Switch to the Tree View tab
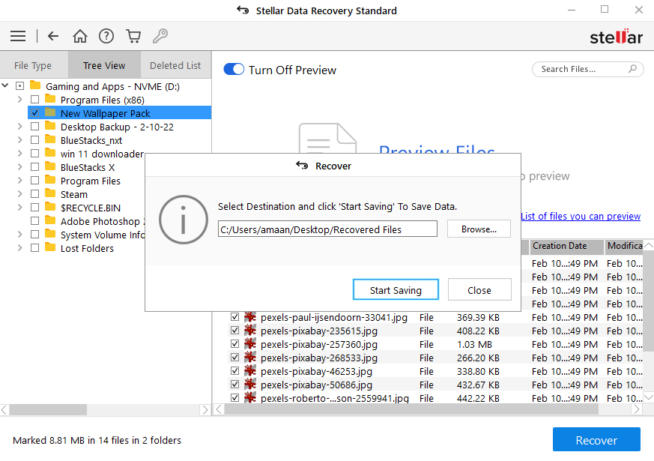The width and height of the screenshot is (654, 461). point(104,65)
